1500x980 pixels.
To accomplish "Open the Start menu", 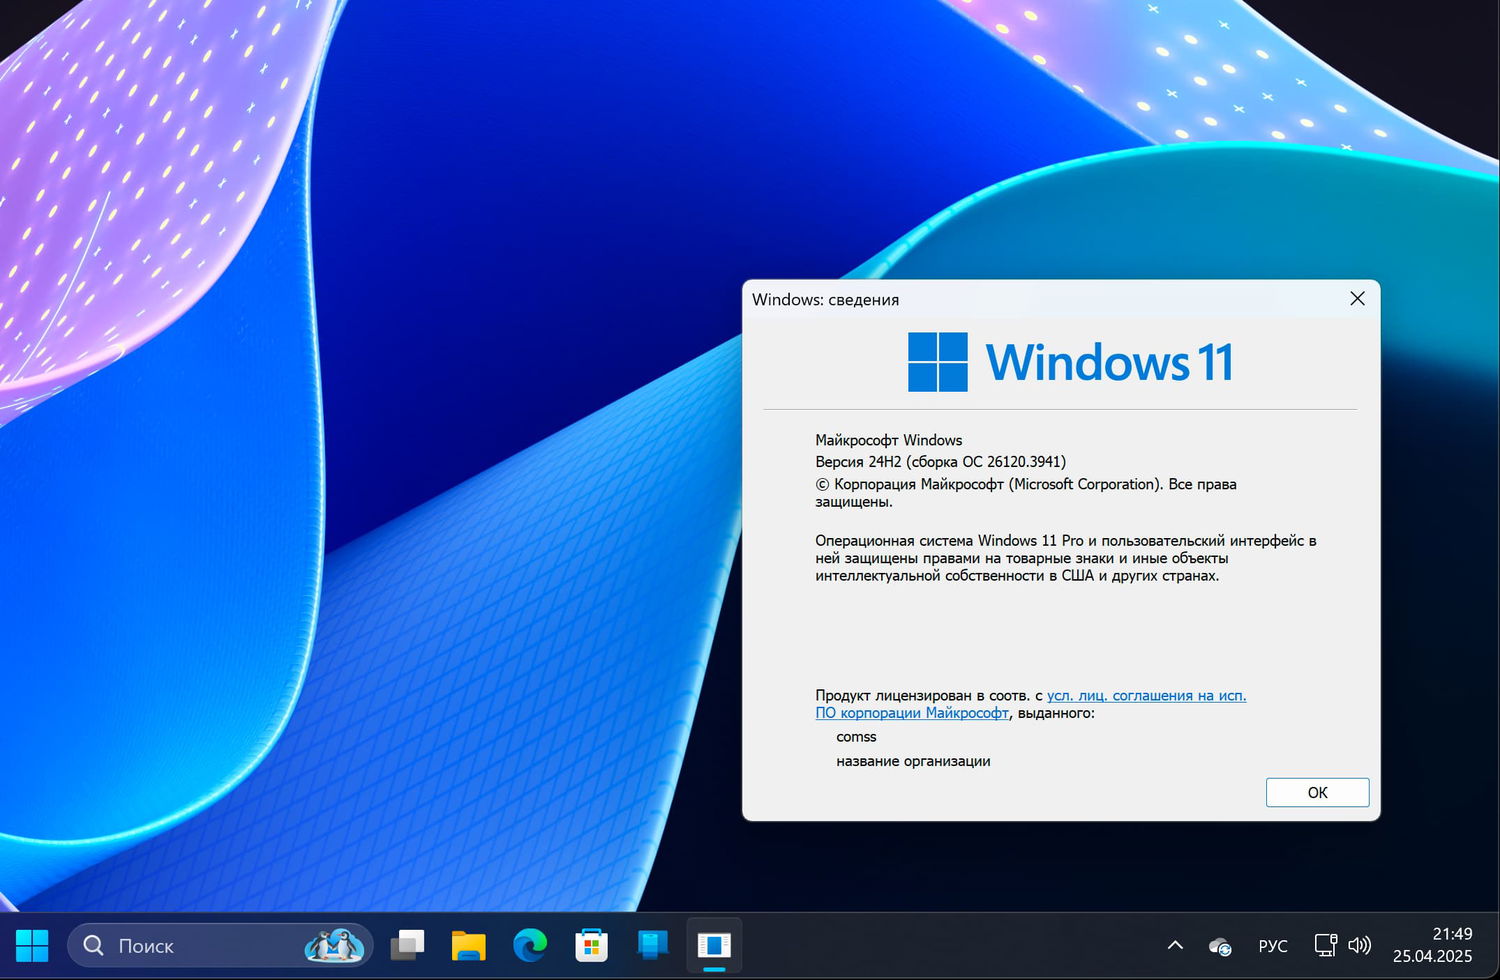I will [x=32, y=945].
